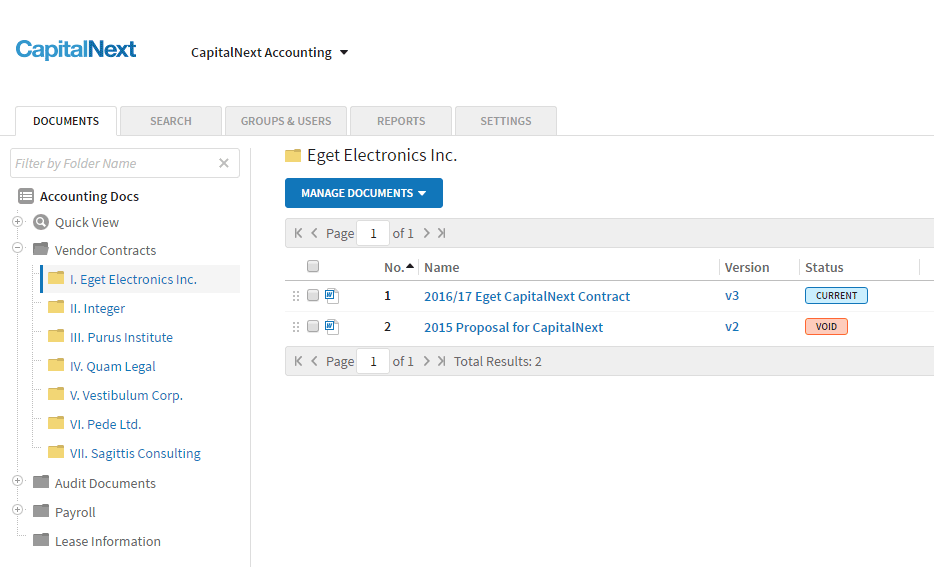
Task: Open the Groups & Users tab
Action: [286, 121]
